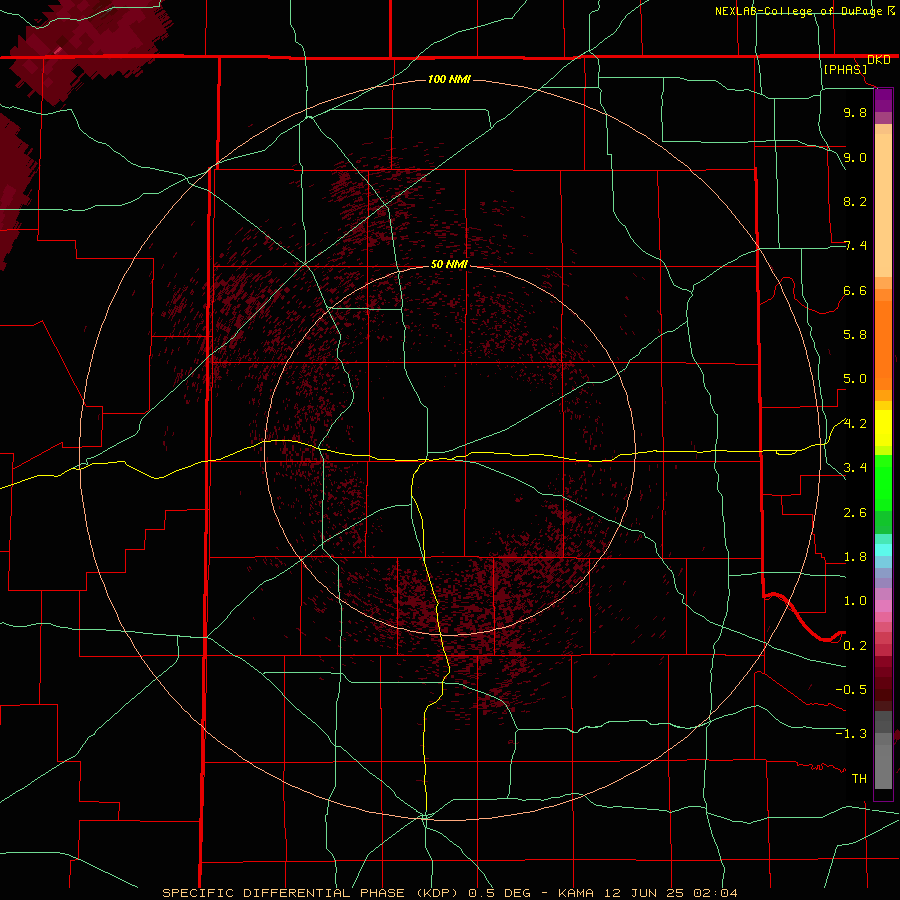Select the 5.0 scale value
The width and height of the screenshot is (900, 900).
tap(855, 379)
